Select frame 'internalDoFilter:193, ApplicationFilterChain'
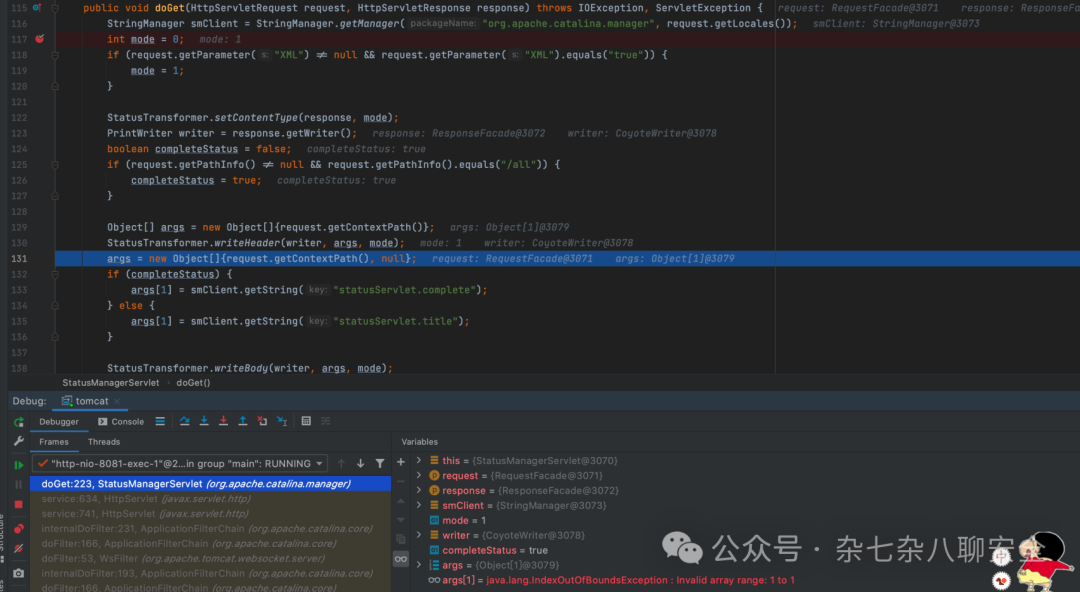The image size is (1080, 592). click(x=211, y=573)
